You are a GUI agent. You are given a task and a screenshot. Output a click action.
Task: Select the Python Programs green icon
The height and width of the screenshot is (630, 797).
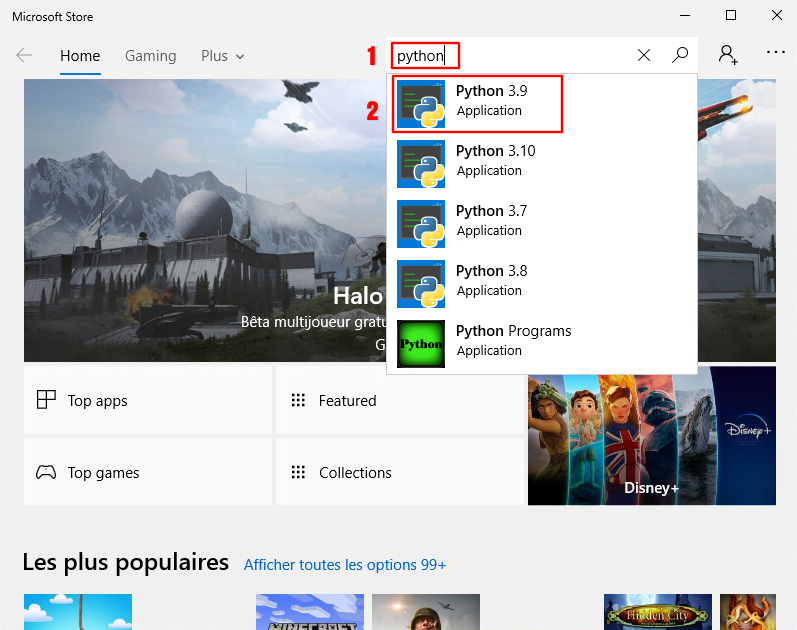421,344
